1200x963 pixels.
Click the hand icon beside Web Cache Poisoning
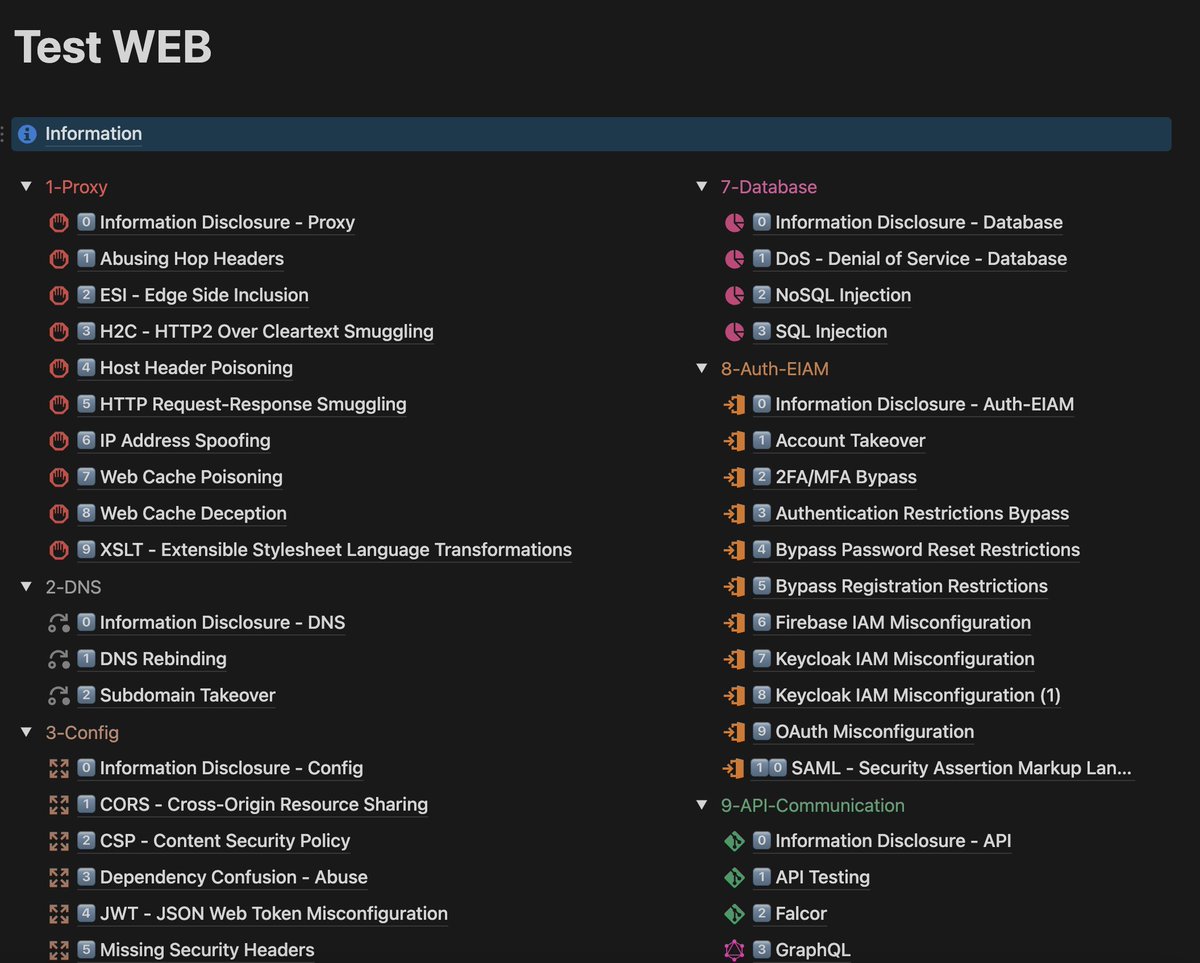[x=58, y=477]
